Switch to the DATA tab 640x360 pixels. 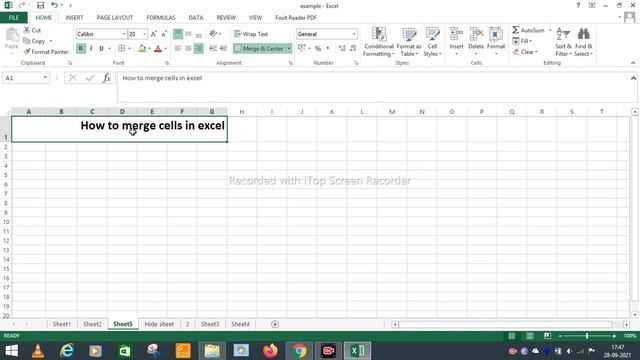(196, 18)
